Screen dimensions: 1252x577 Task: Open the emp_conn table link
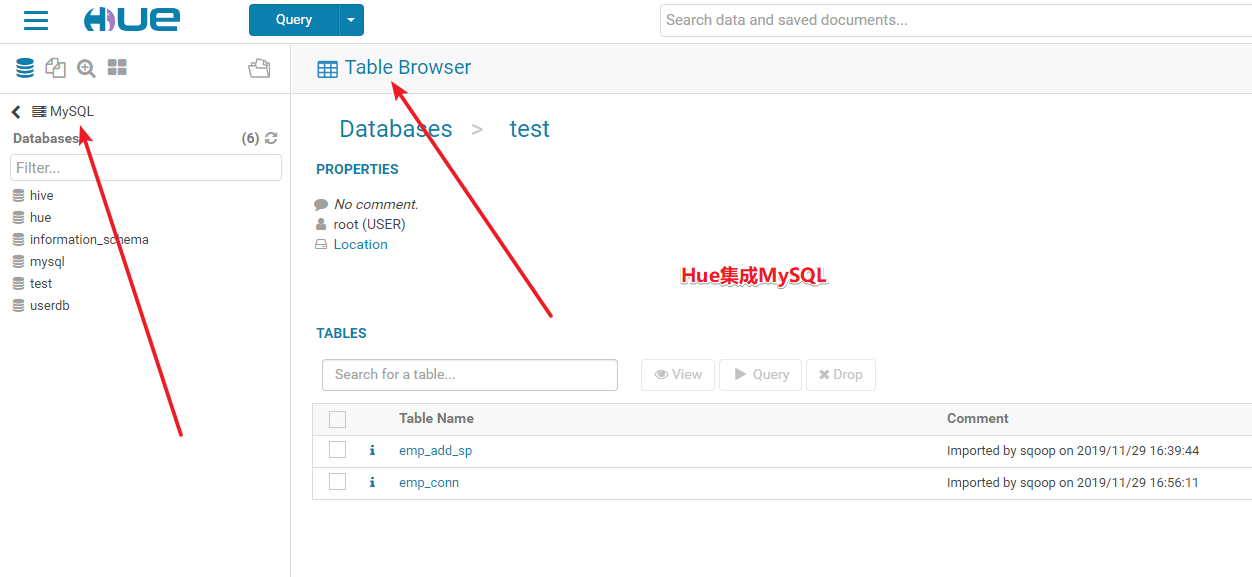[x=429, y=483]
